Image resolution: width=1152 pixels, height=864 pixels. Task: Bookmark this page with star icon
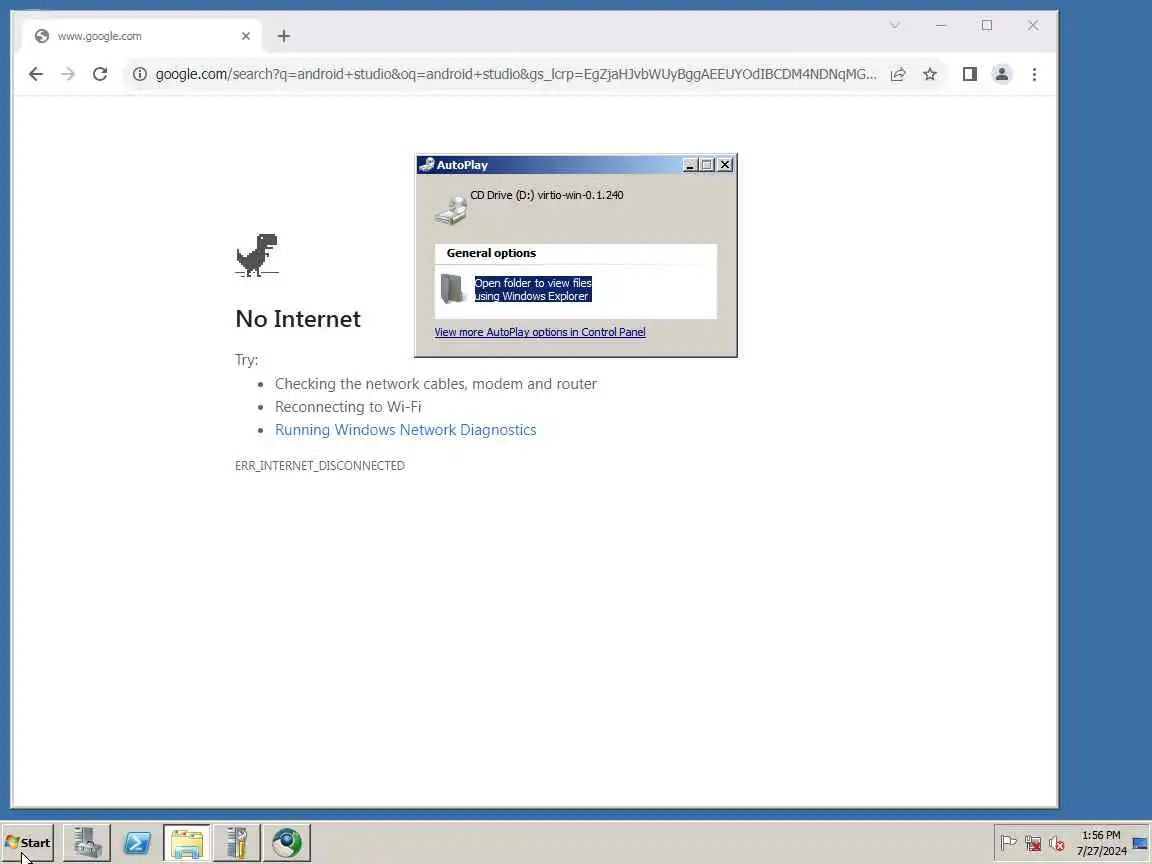tap(930, 74)
